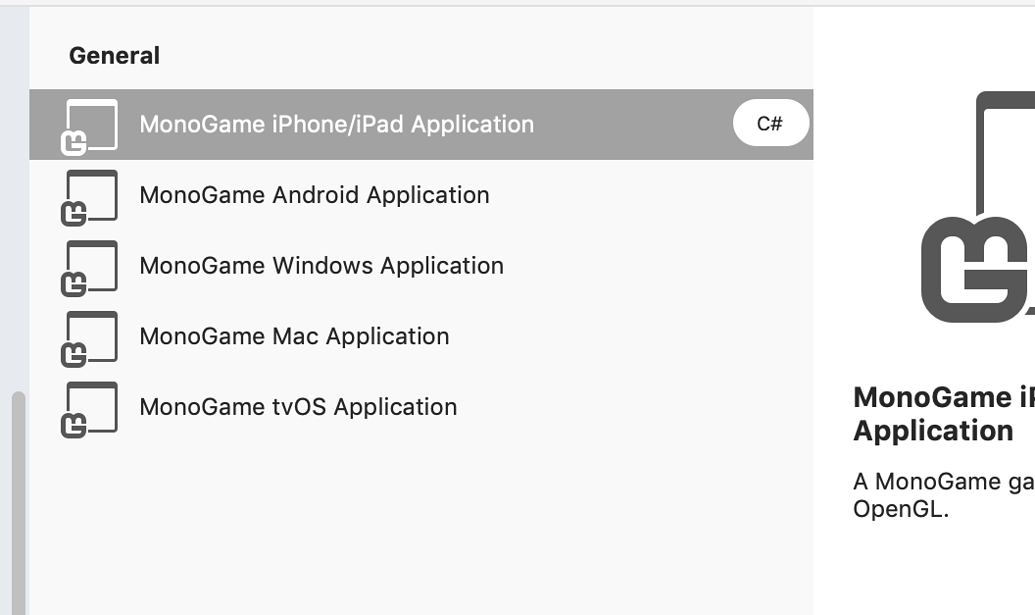Click blank preview pane area below description
The image size is (1035, 615).
pyautogui.click(x=930, y=570)
